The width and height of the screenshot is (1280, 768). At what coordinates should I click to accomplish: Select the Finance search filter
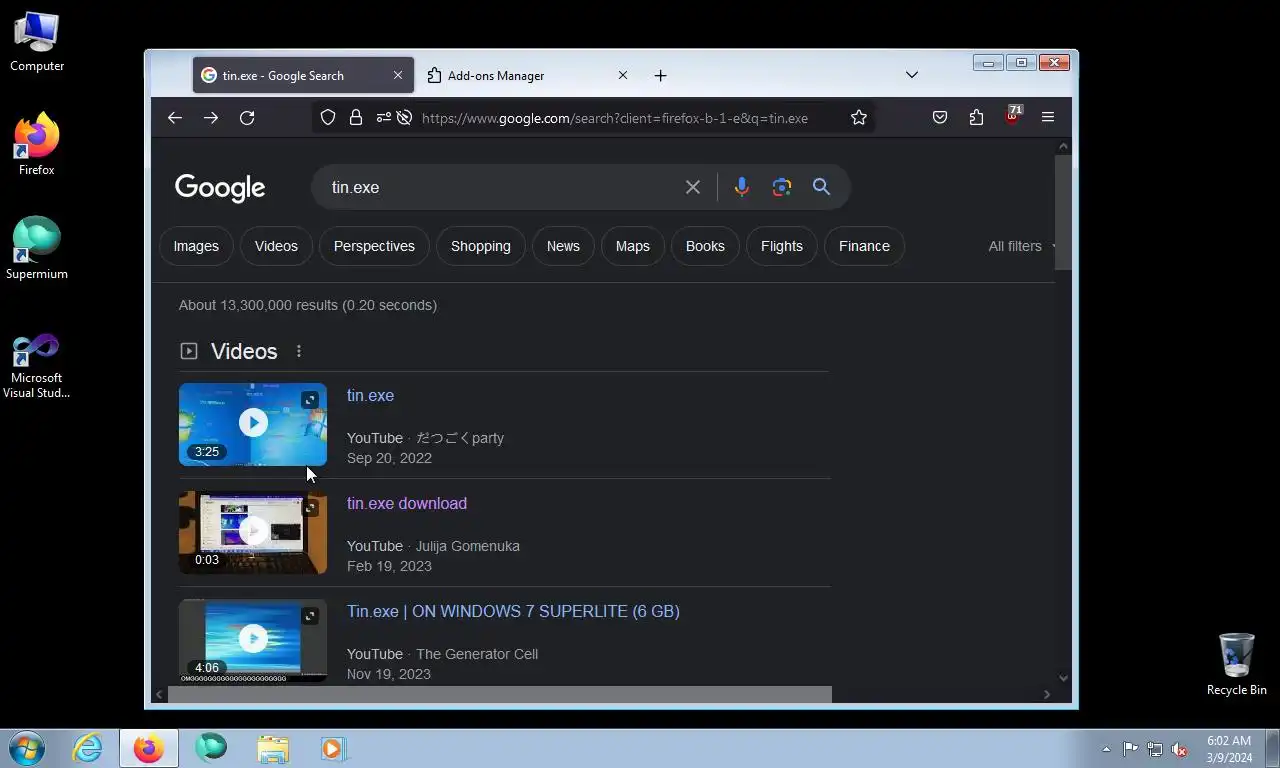coord(864,246)
